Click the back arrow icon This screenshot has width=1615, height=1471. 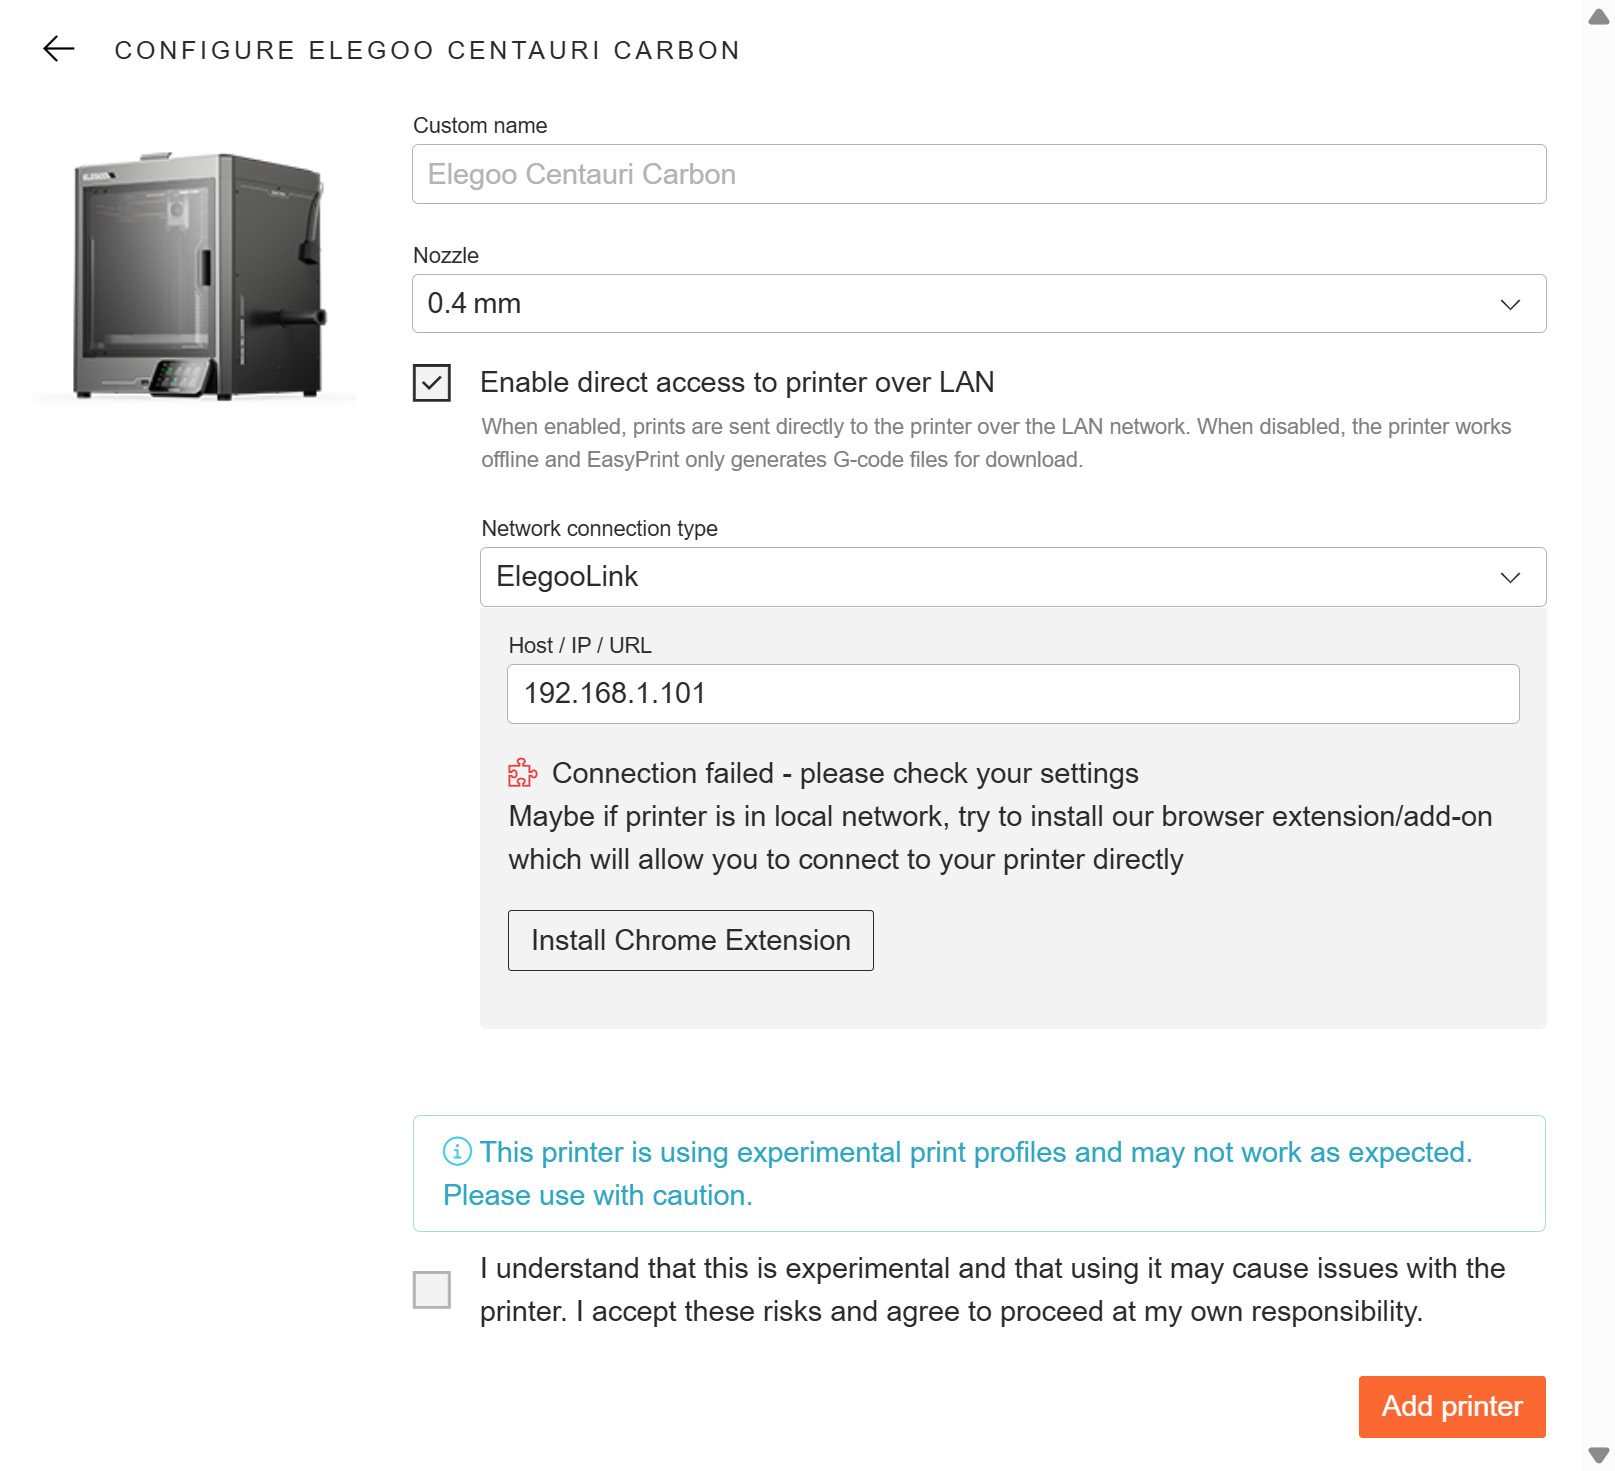59,49
